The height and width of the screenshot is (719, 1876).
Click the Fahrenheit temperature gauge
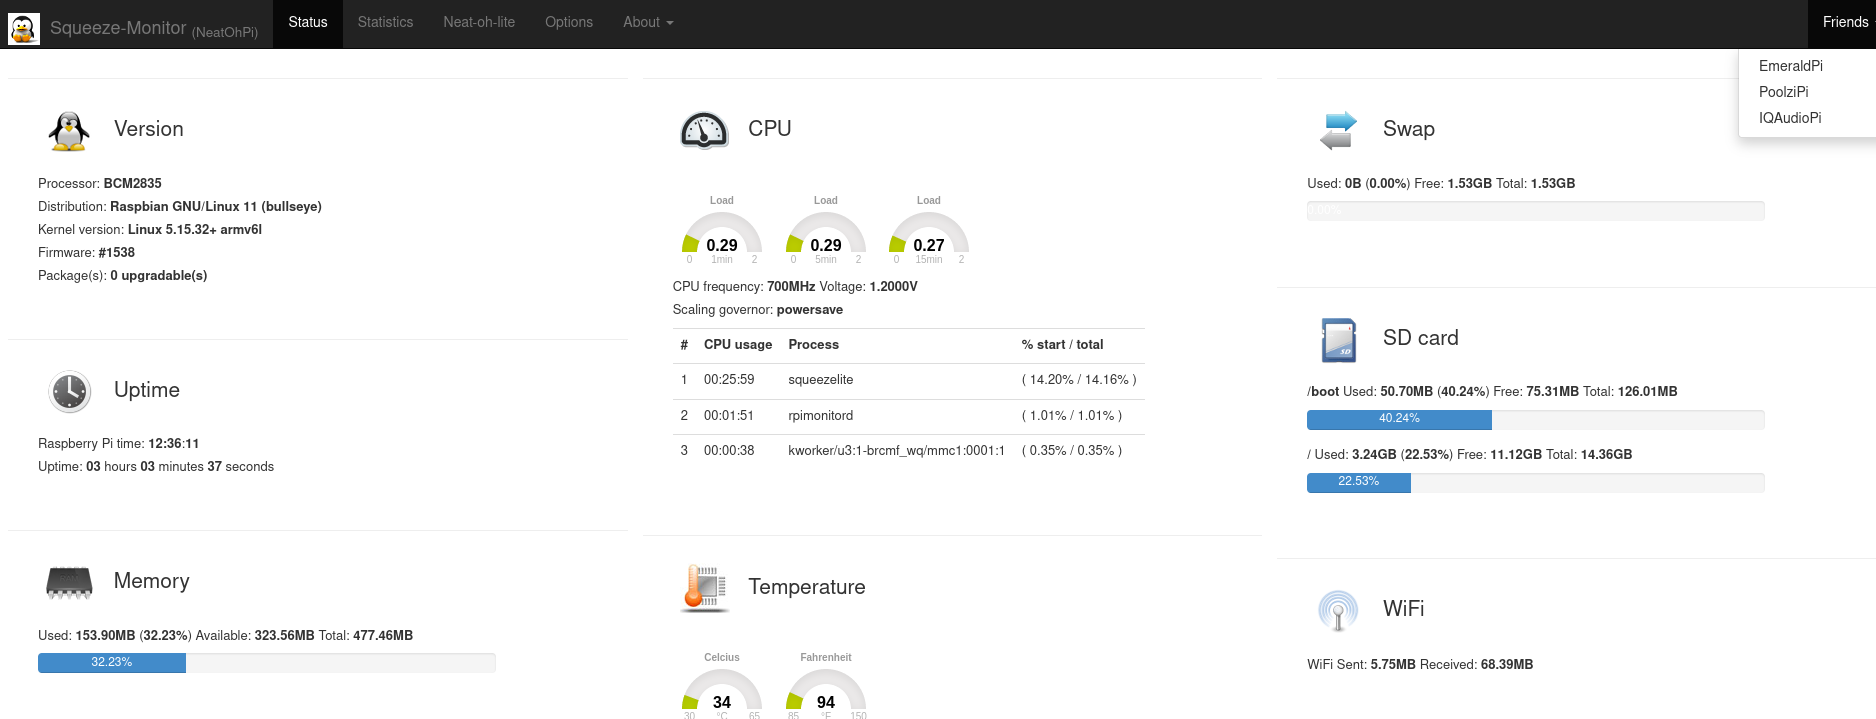[x=826, y=687]
